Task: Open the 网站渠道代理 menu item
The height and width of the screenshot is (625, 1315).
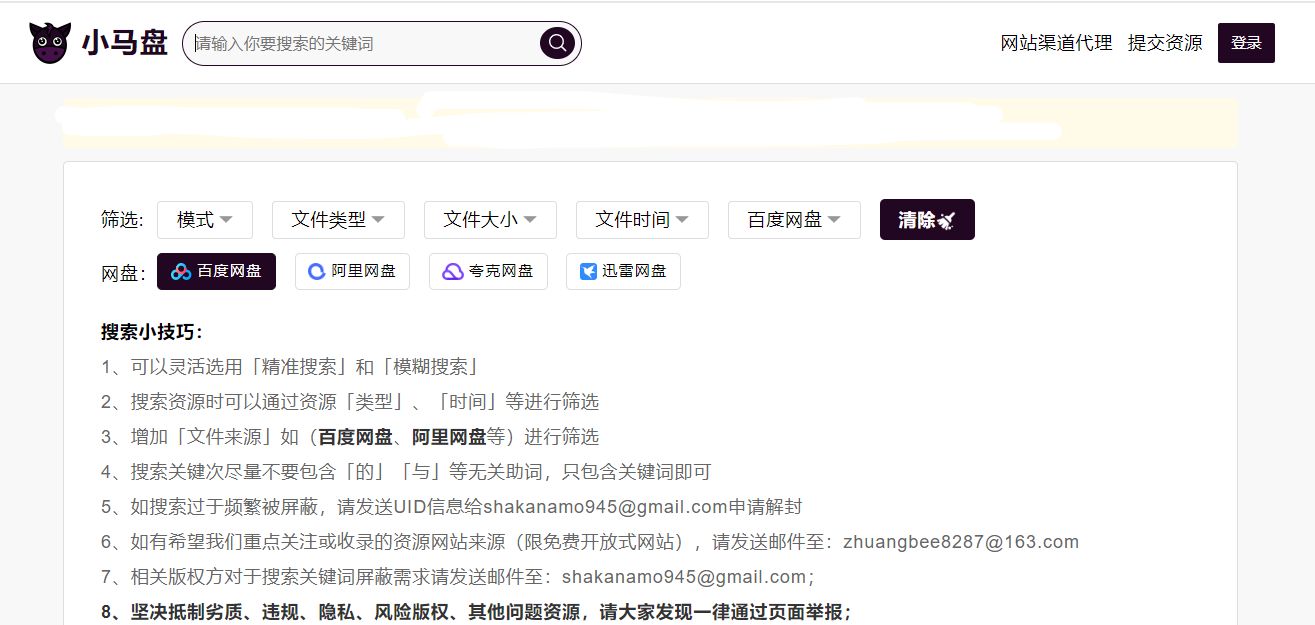Action: [x=1056, y=43]
